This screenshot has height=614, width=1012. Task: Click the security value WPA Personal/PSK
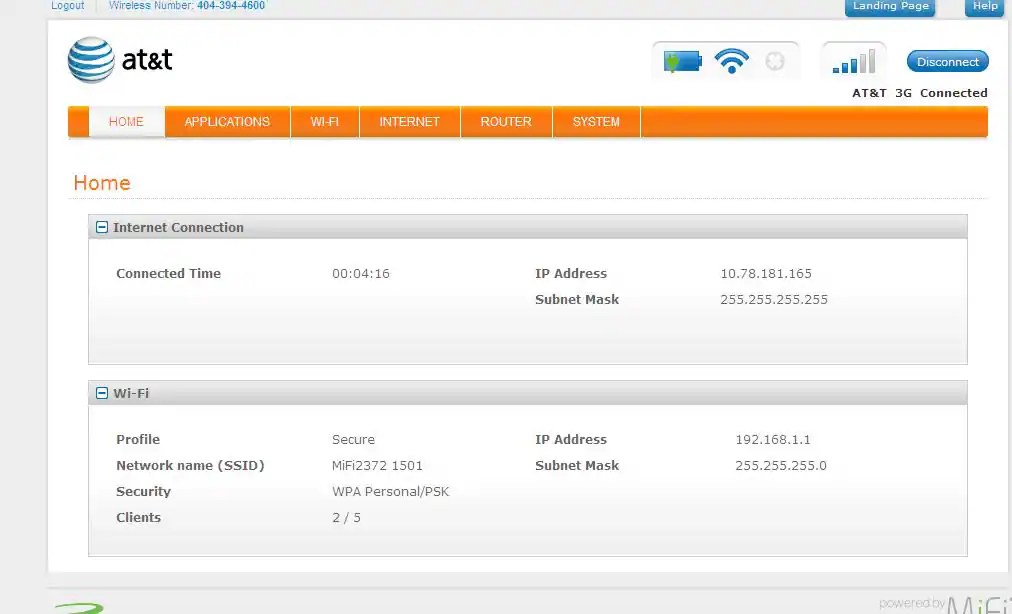click(390, 492)
